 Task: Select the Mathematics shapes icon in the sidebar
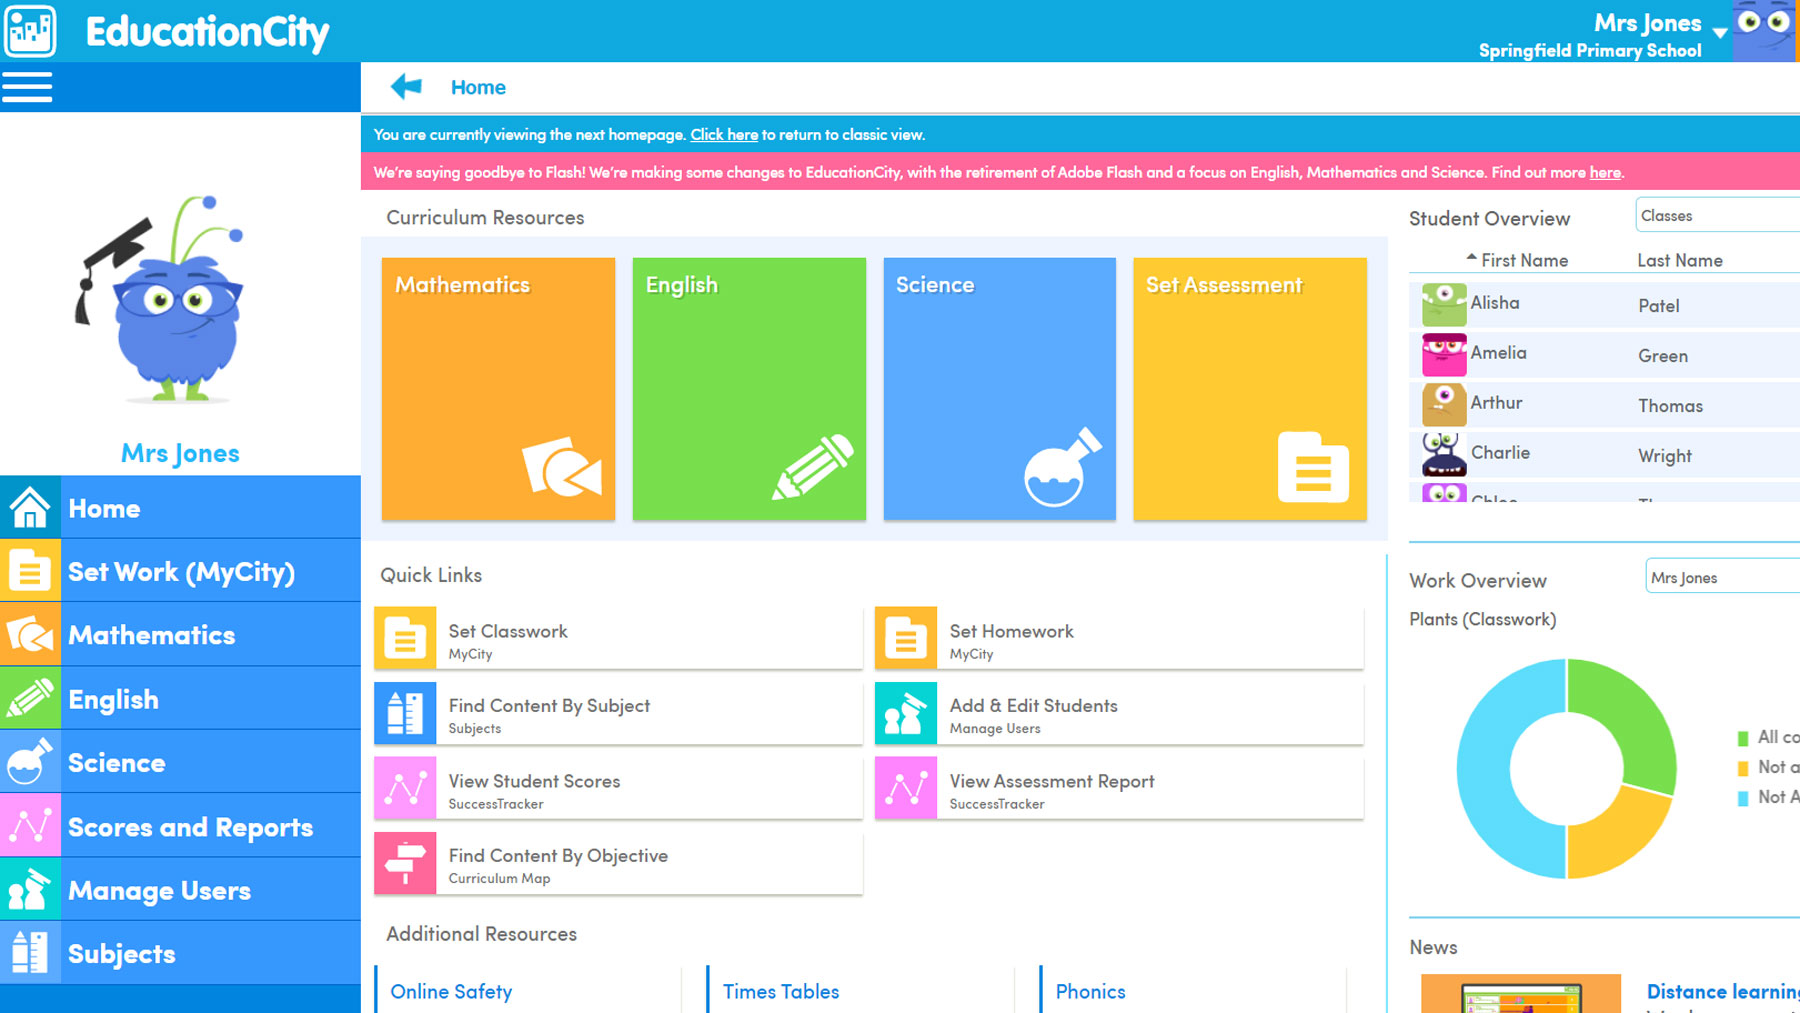tap(30, 634)
